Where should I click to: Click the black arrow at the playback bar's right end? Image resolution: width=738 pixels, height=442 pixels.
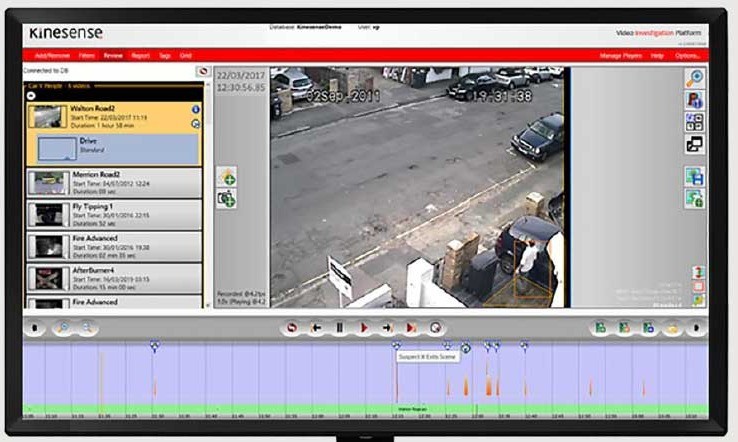coord(697,328)
